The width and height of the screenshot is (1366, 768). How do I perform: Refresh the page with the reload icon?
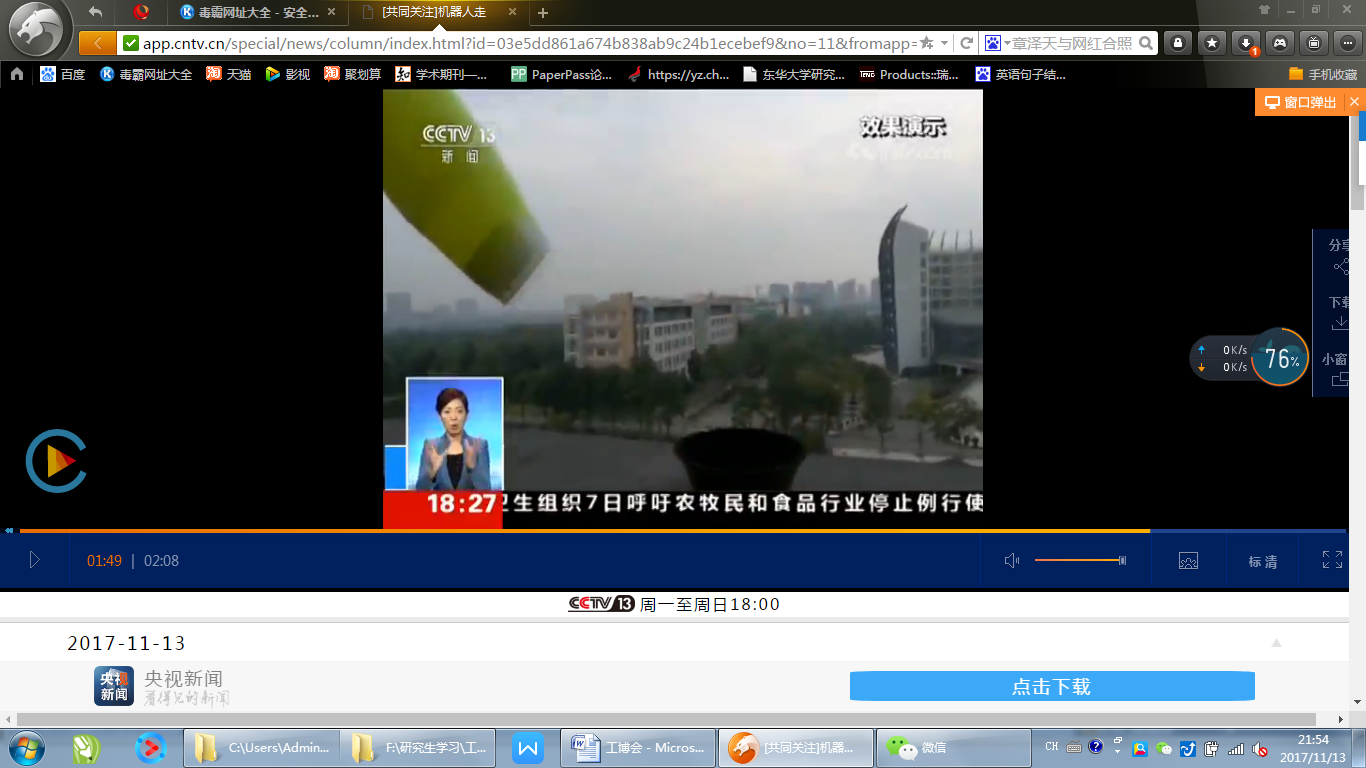[966, 43]
